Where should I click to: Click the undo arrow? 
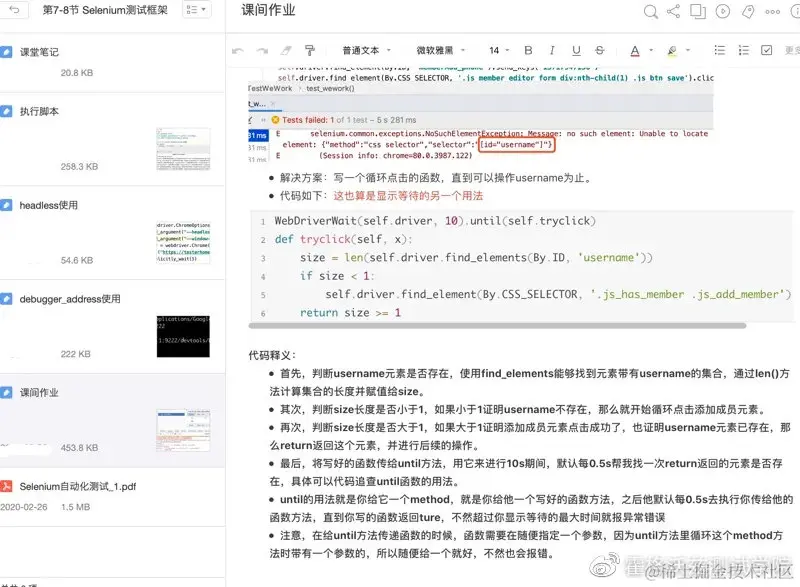[x=238, y=50]
